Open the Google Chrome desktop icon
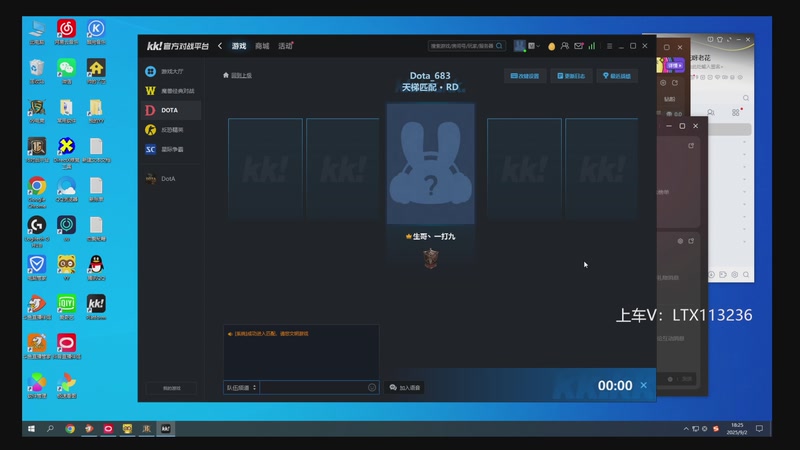Image resolution: width=800 pixels, height=450 pixels. pyautogui.click(x=37, y=192)
